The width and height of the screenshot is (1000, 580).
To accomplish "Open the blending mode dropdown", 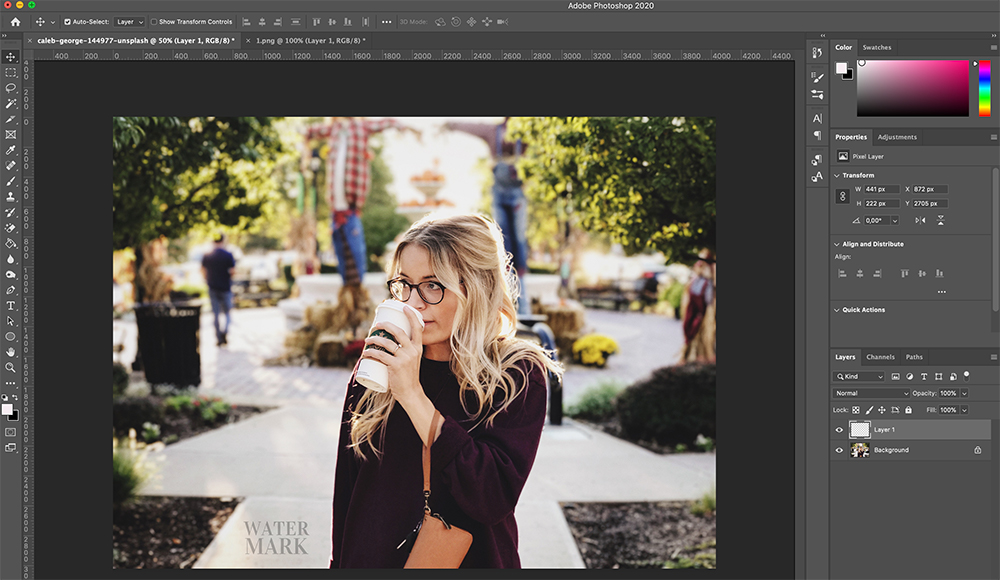I will tap(871, 393).
